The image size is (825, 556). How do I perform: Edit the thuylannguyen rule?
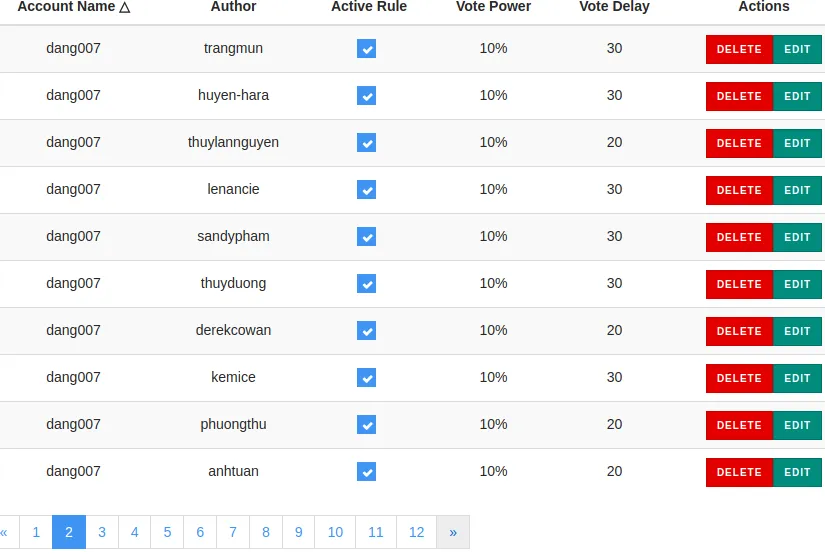(x=797, y=143)
